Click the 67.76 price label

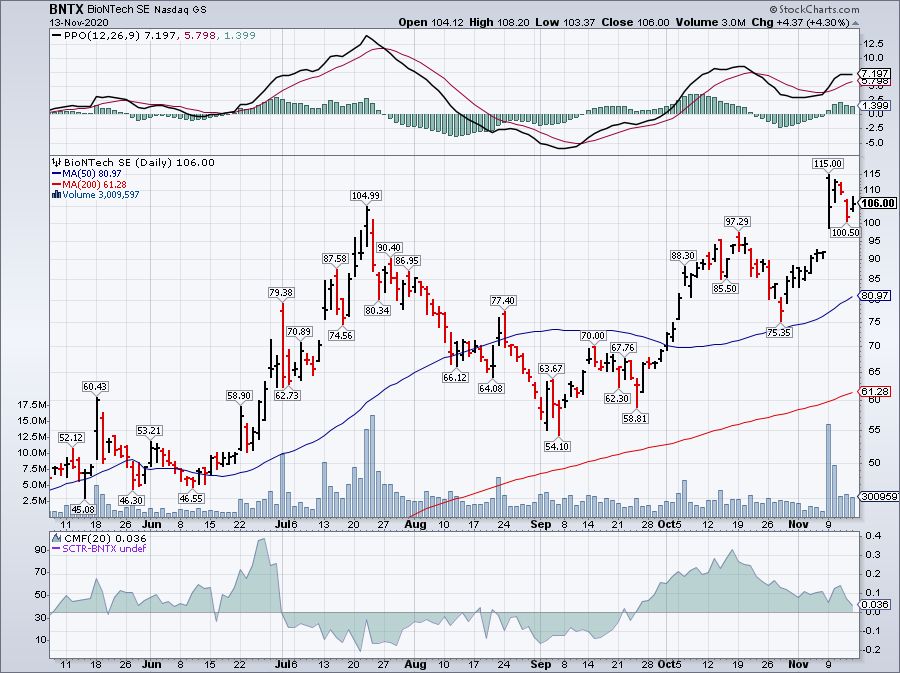point(623,348)
